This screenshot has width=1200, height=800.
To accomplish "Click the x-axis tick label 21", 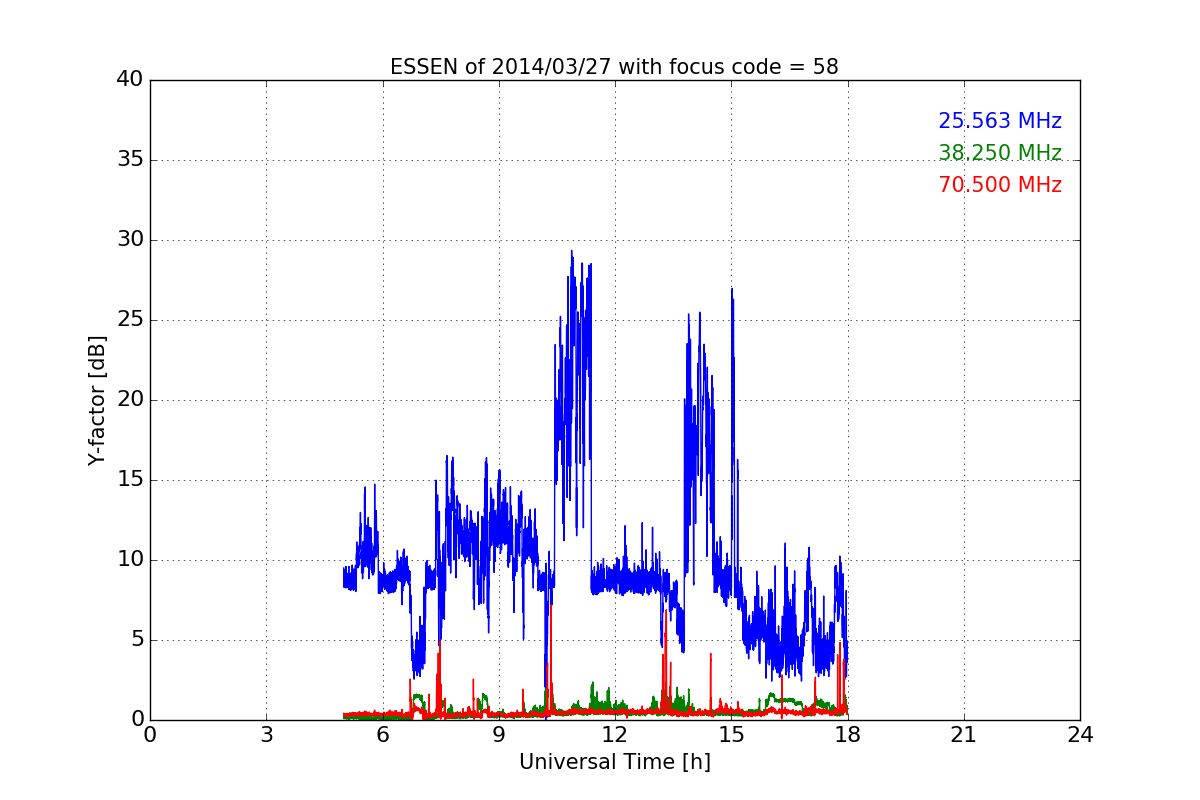I will (964, 735).
